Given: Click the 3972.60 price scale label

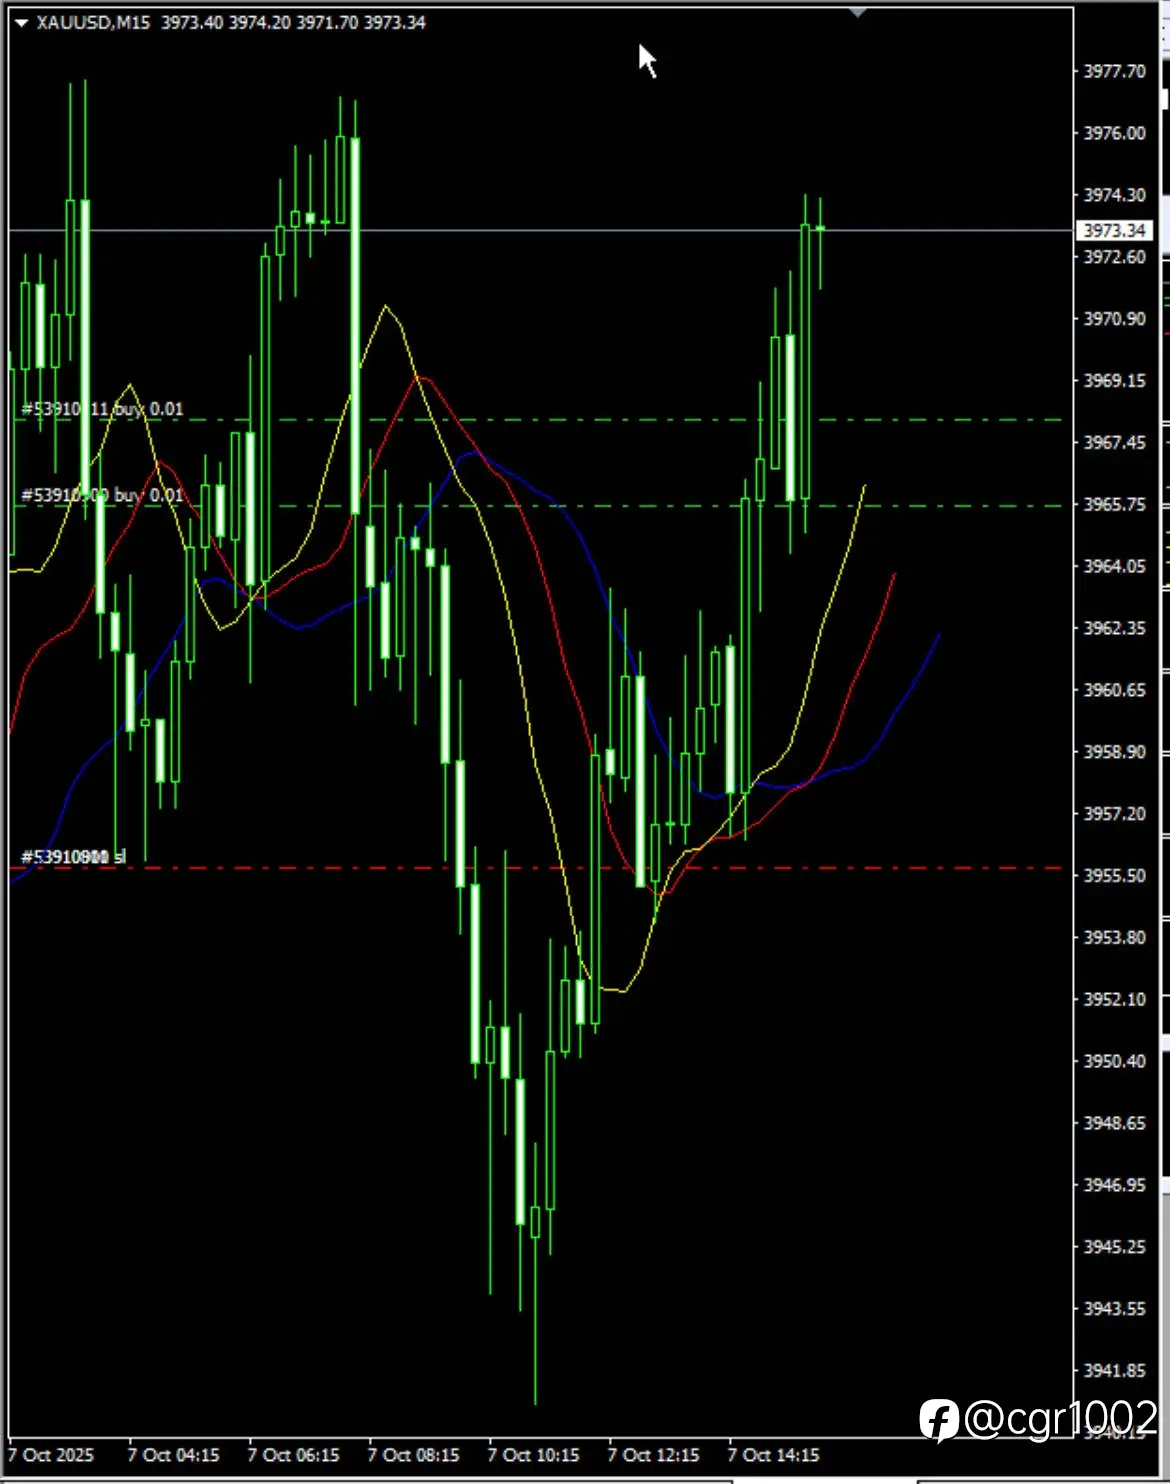Looking at the screenshot, I should pyautogui.click(x=1115, y=257).
